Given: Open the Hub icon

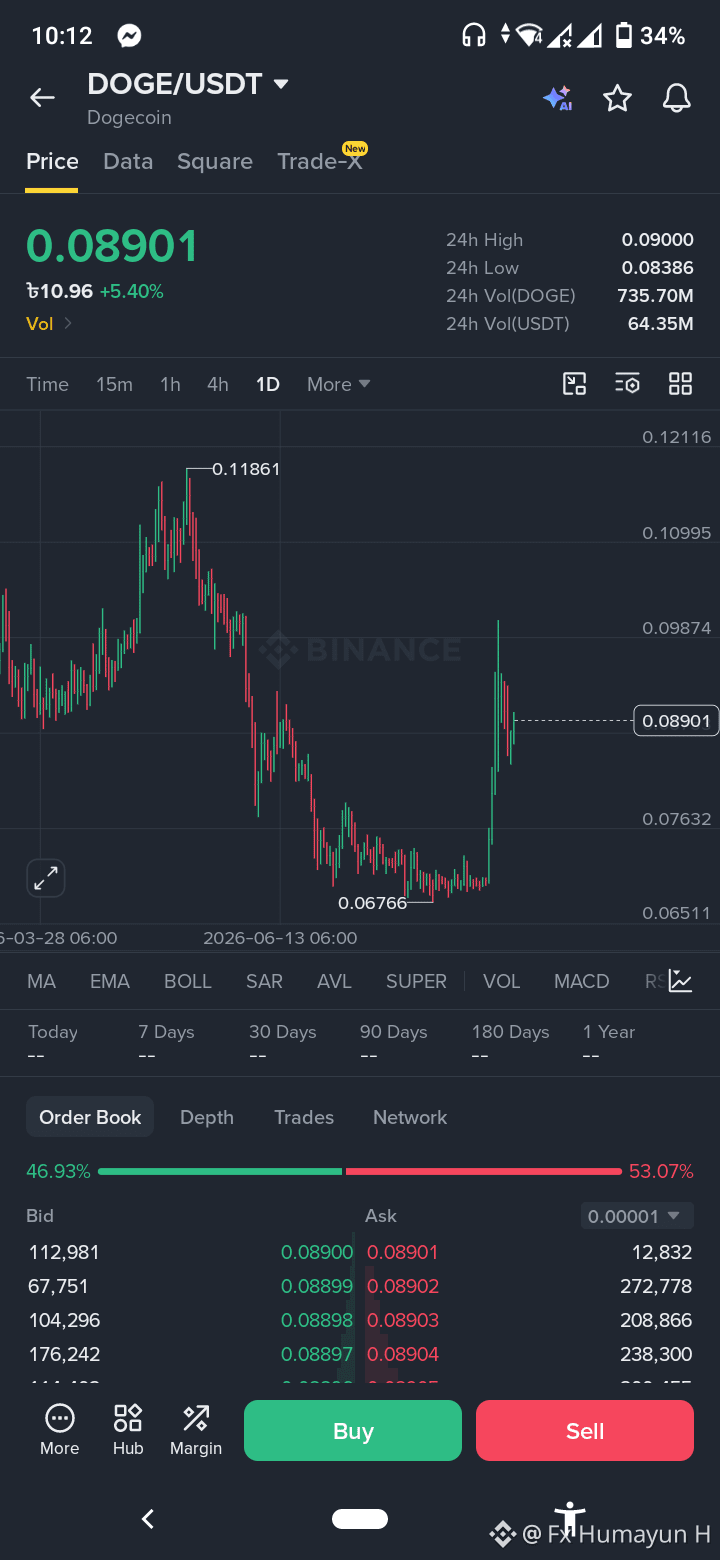Looking at the screenshot, I should 128,1431.
